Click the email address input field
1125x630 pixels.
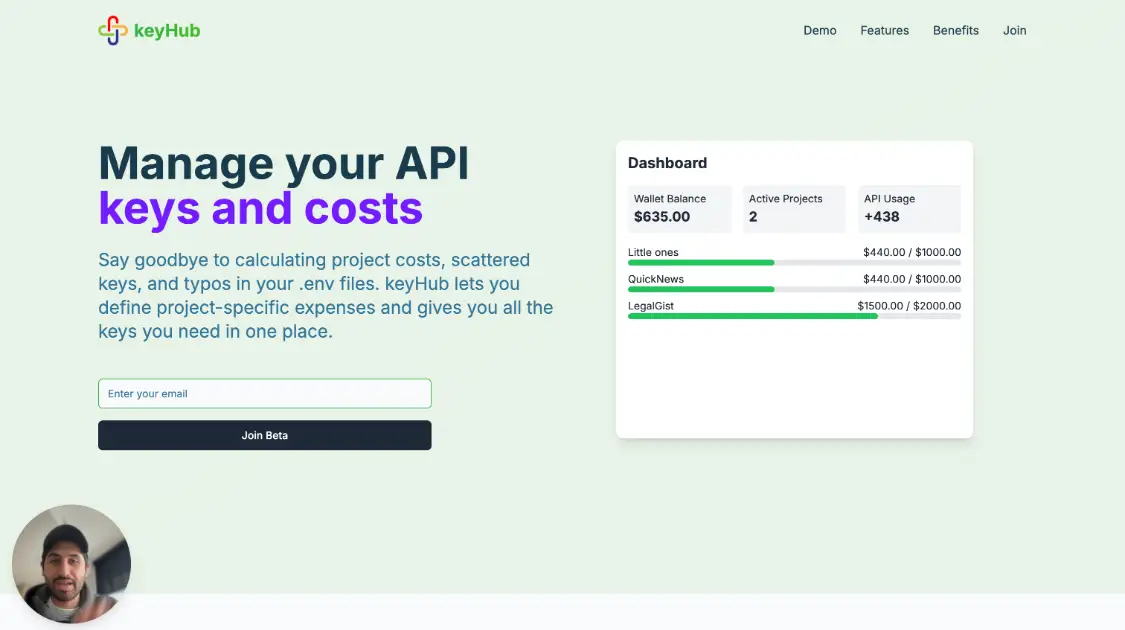click(x=264, y=393)
